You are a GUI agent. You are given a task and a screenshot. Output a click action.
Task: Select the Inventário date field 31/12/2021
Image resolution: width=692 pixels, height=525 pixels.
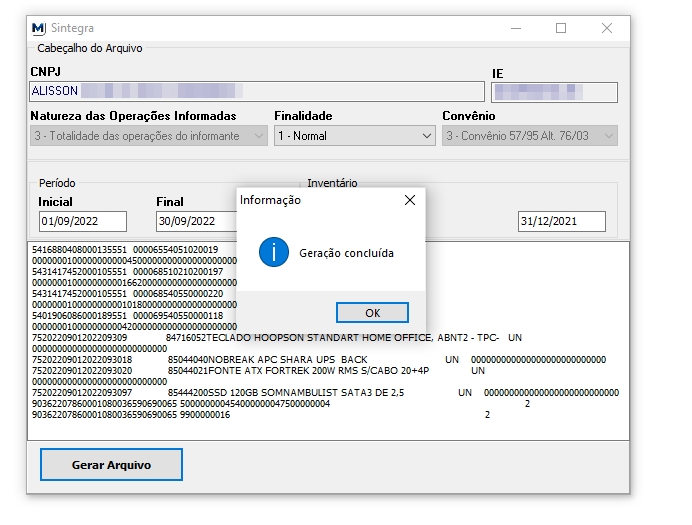coord(561,221)
